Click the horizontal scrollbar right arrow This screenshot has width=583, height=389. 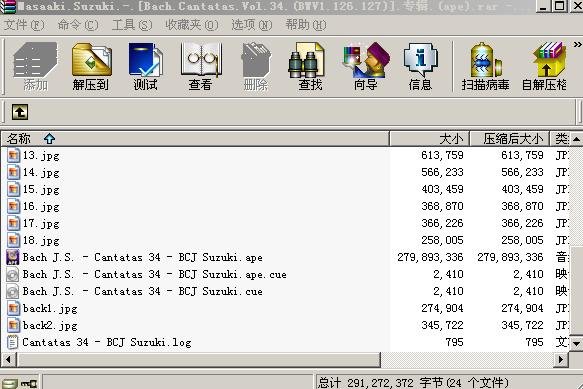[561, 360]
